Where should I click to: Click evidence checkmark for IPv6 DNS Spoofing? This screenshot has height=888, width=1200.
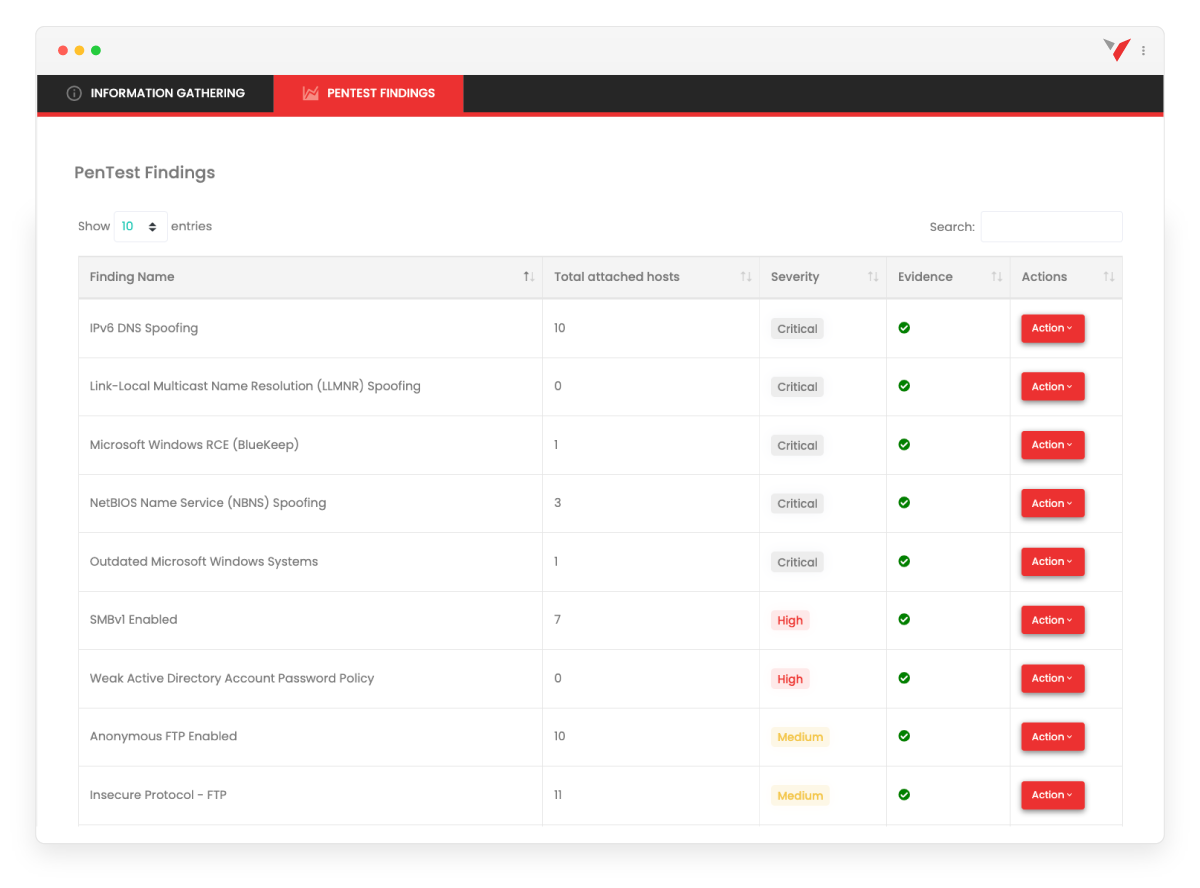pos(904,328)
